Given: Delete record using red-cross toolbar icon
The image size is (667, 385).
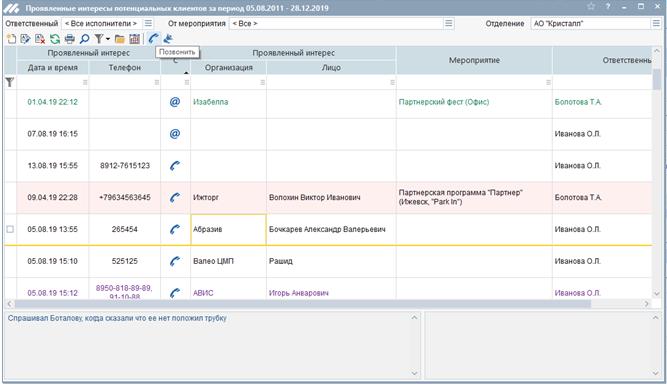Looking at the screenshot, I should [x=40, y=39].
